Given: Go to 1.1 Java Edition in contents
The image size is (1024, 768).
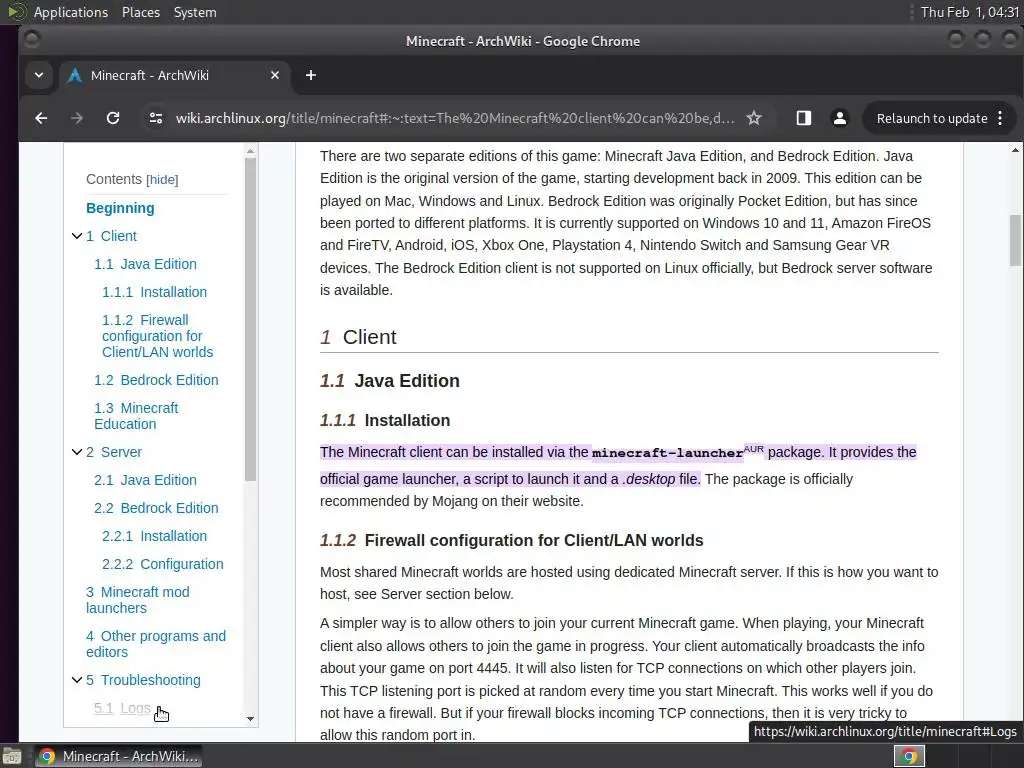Looking at the screenshot, I should [x=145, y=264].
